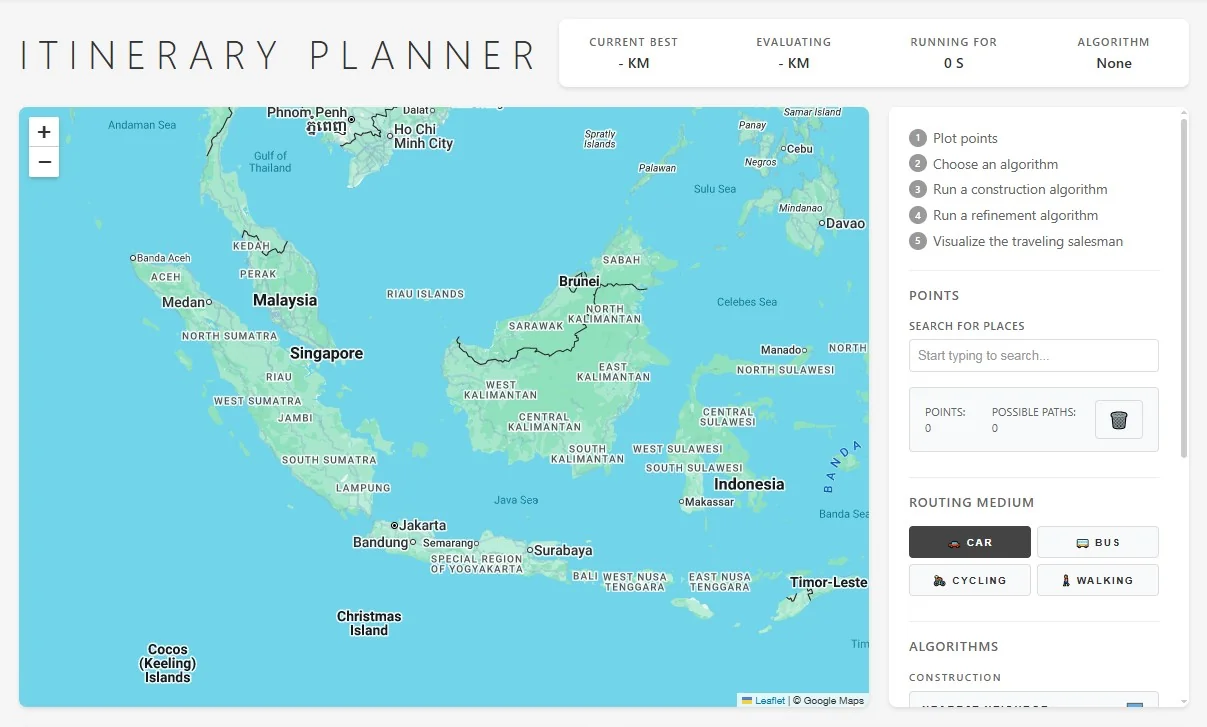Click the Manado city marker
The image size is (1207, 727).
point(803,350)
